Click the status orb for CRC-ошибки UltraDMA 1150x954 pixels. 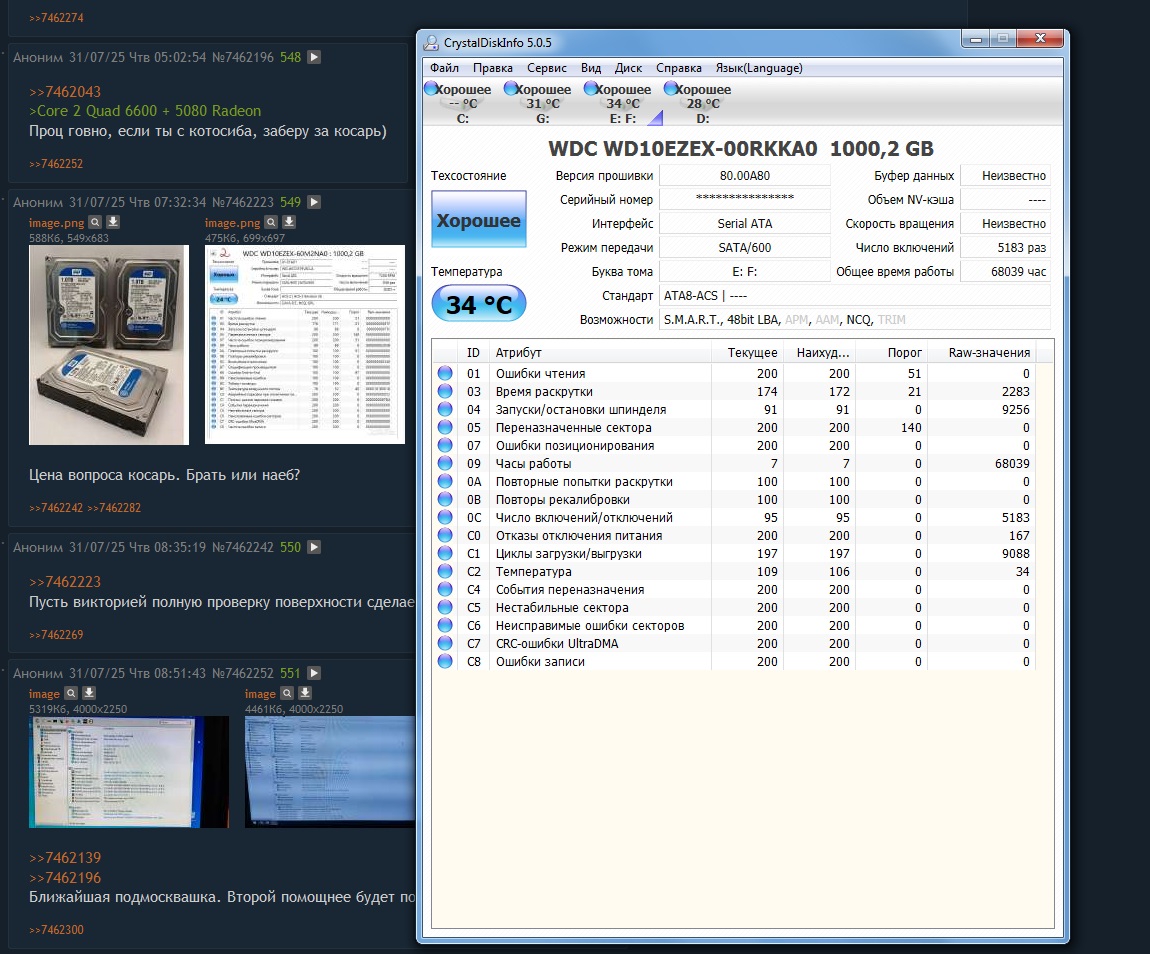[x=445, y=643]
